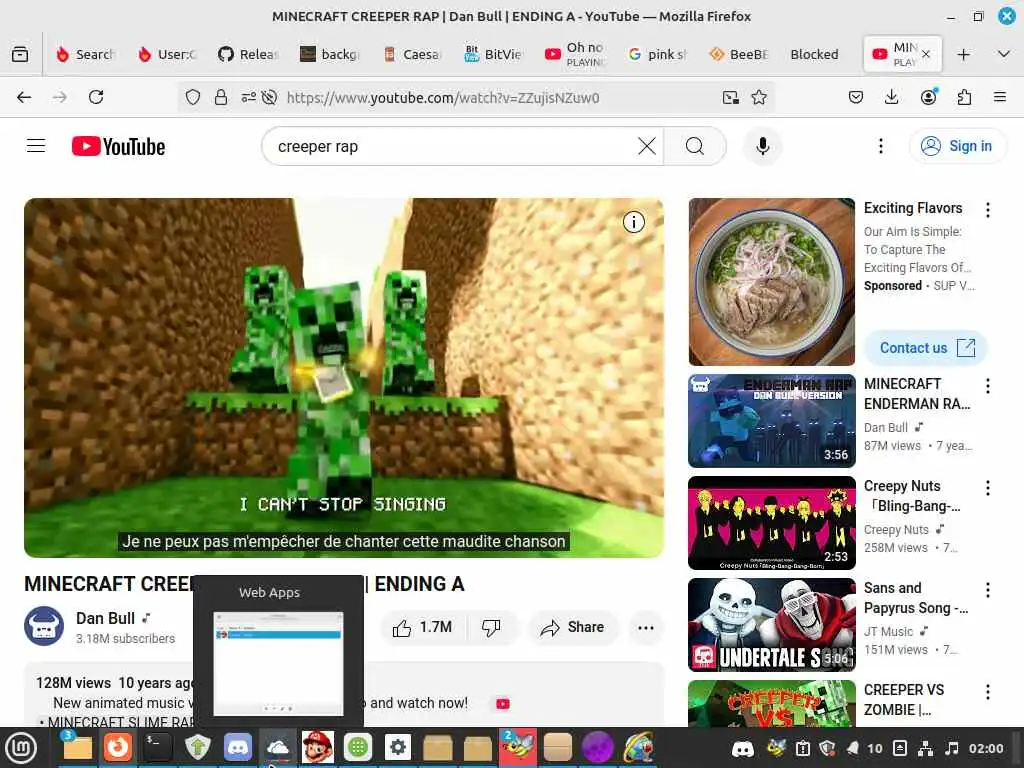The width and height of the screenshot is (1024, 768).
Task: List all tabs dropdown arrow
Action: (x=1004, y=54)
